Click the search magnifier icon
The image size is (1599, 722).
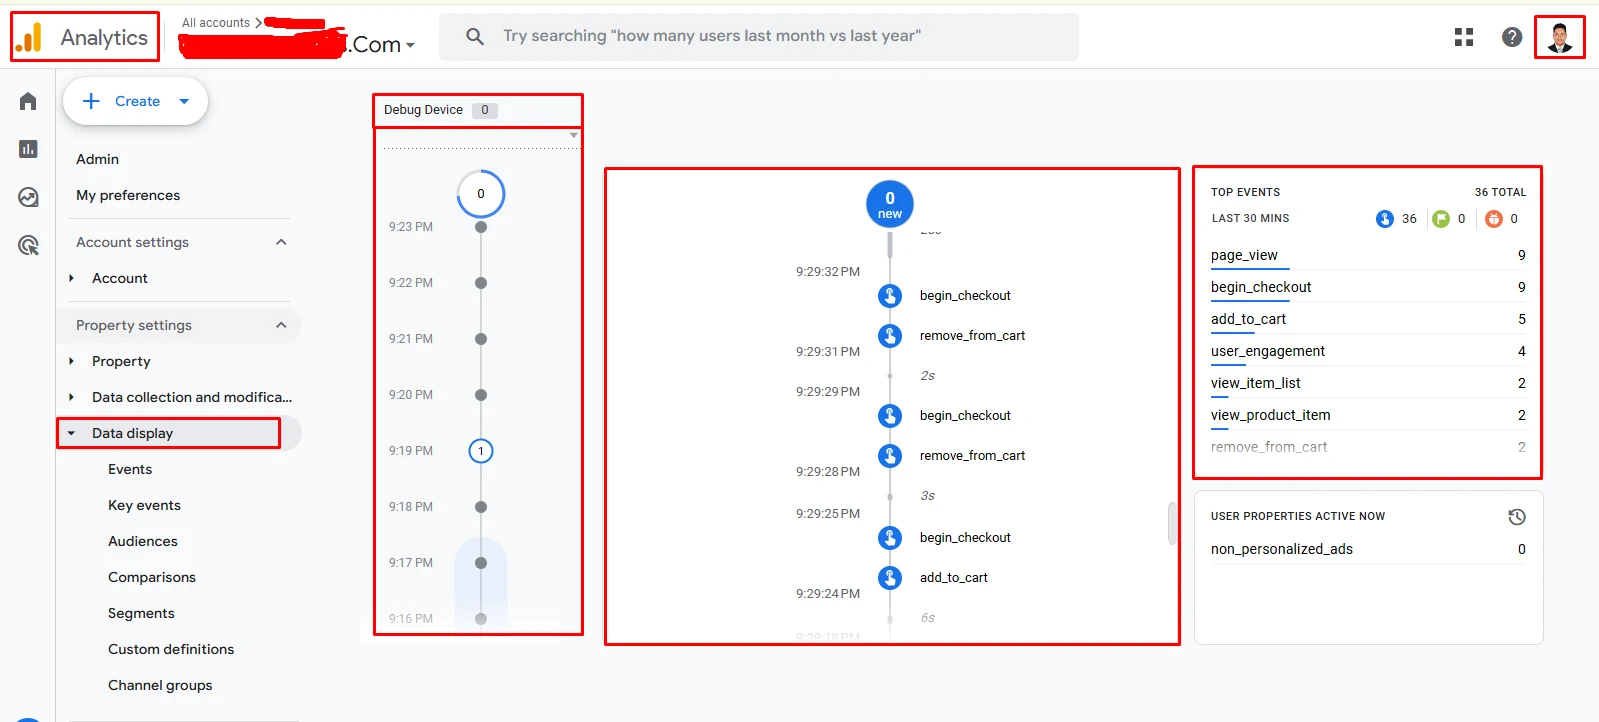point(475,37)
